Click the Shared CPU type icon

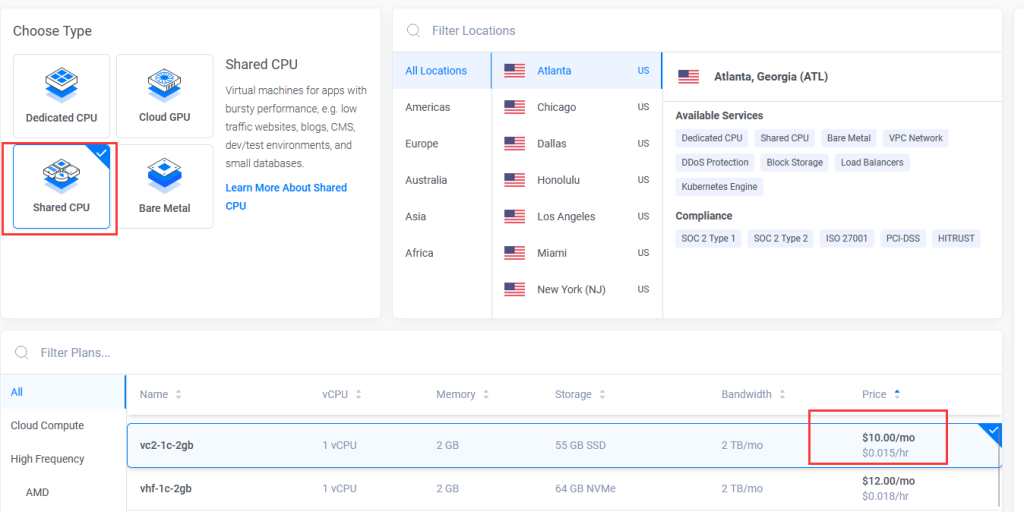coord(61,174)
